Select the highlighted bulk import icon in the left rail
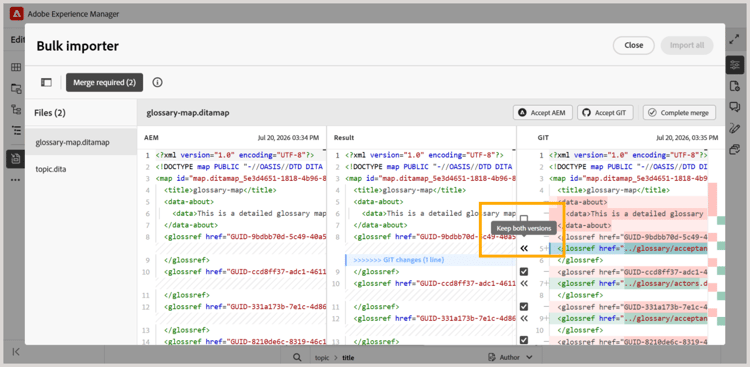Image resolution: width=750 pixels, height=367 pixels. 16,159
